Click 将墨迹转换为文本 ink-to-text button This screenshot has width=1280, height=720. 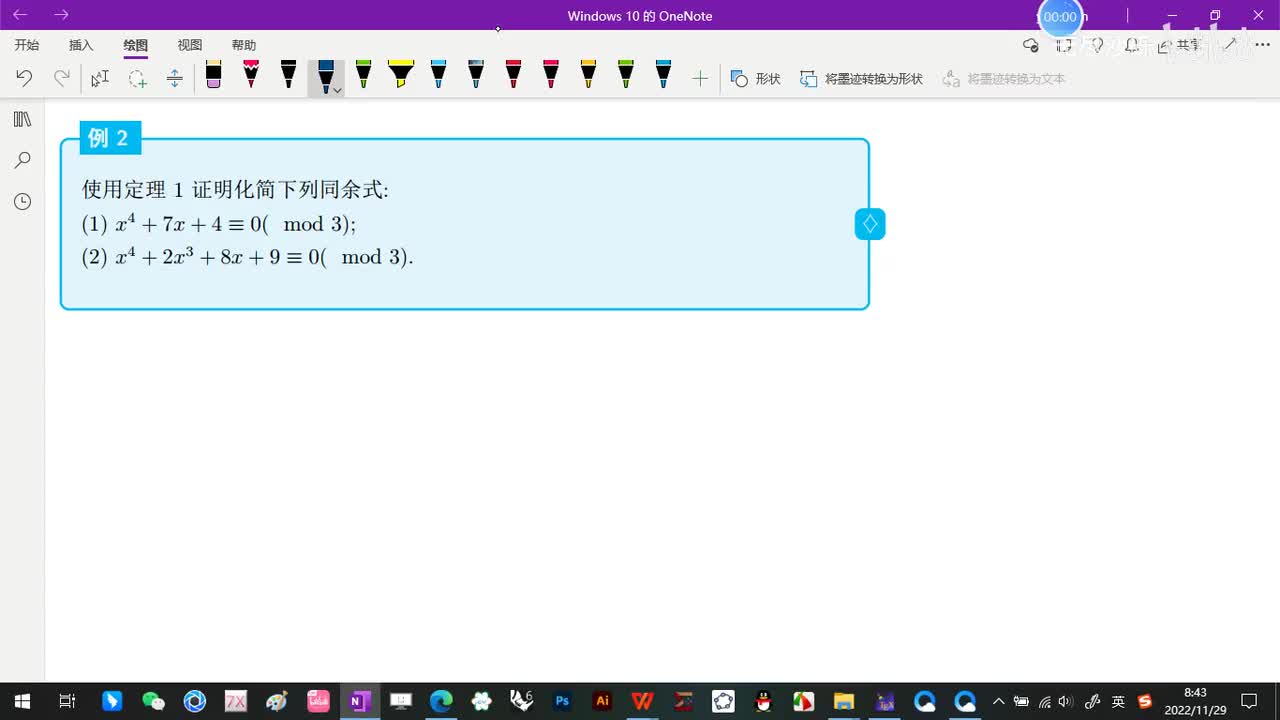1004,78
